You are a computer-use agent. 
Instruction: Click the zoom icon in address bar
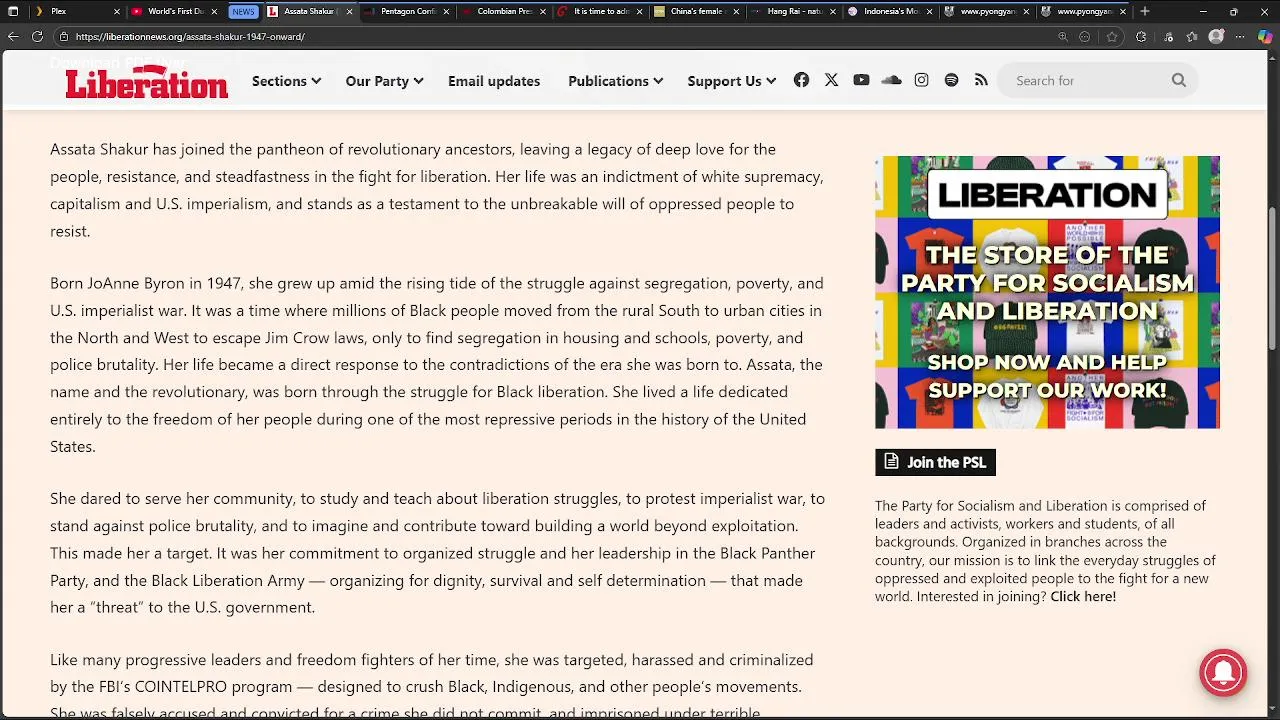point(1063,36)
